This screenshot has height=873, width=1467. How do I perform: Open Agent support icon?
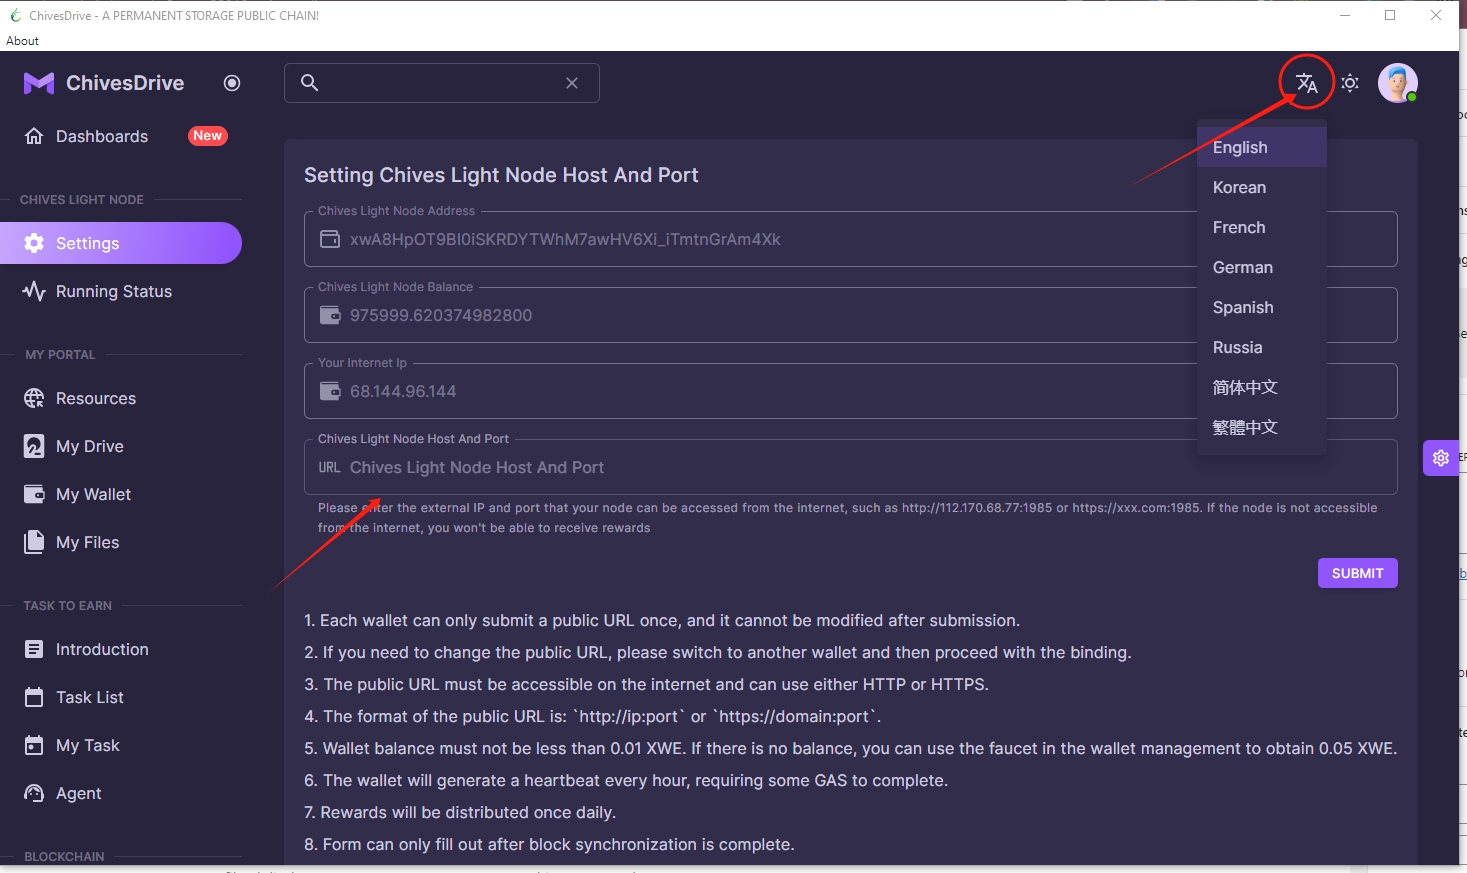[34, 793]
